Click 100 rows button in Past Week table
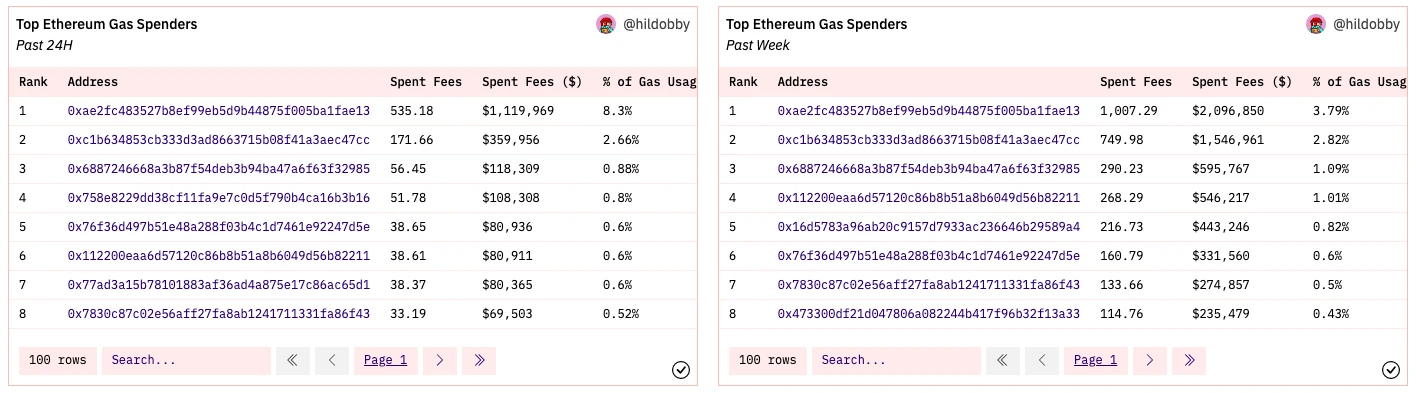 tap(768, 360)
